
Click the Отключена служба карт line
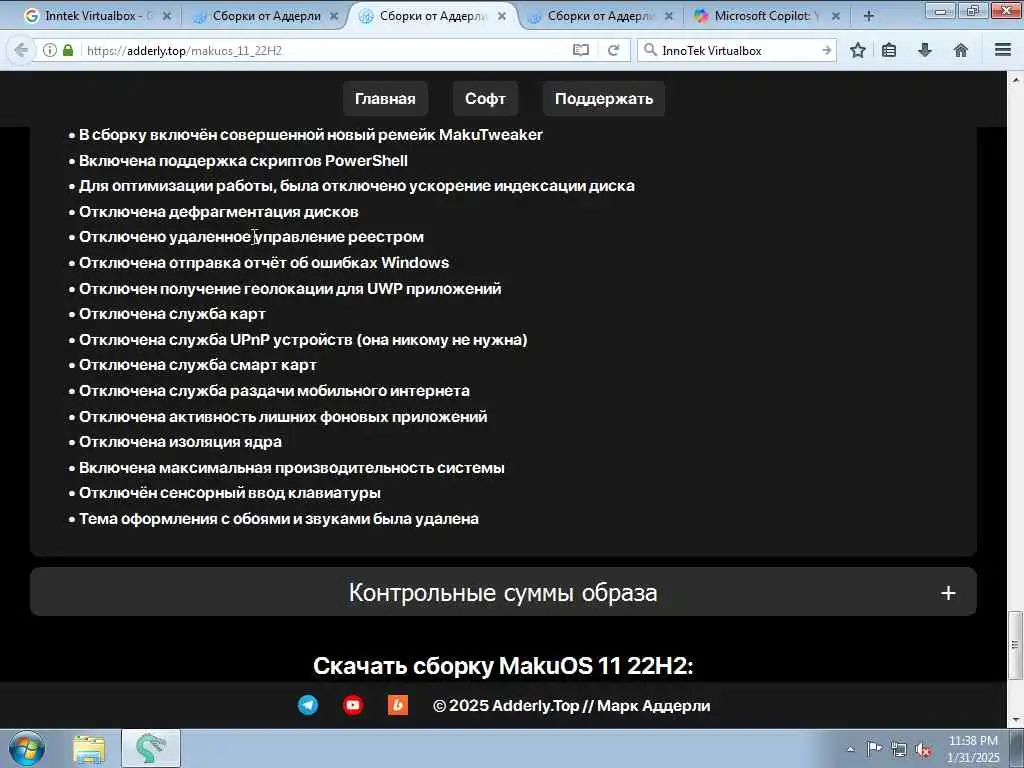click(167, 314)
